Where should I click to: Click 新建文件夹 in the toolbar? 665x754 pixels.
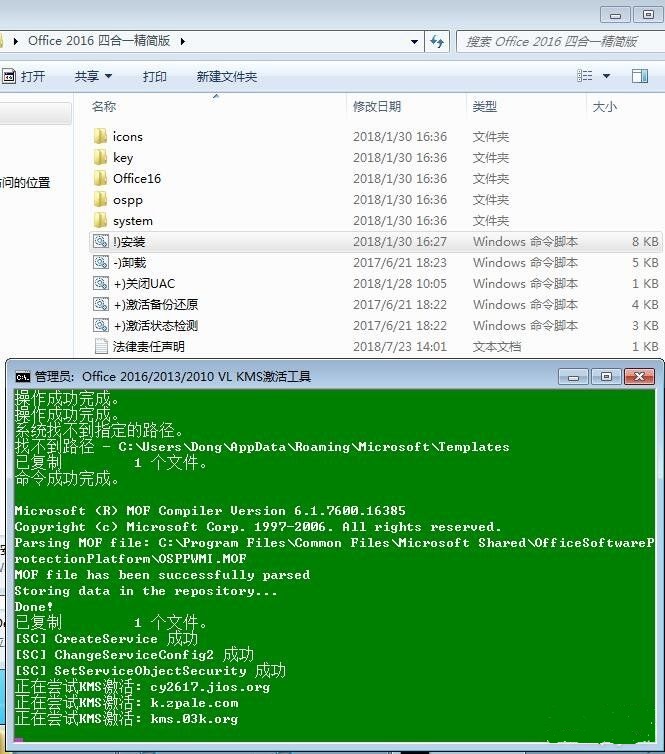[x=226, y=76]
